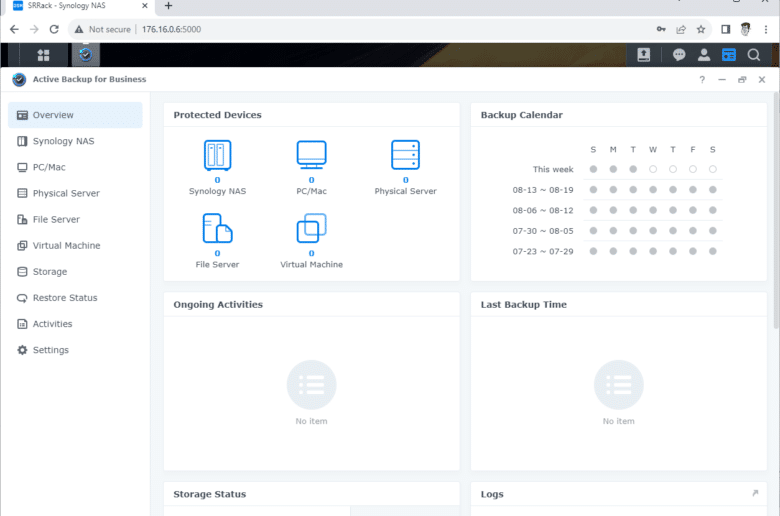Click the address bar URL 176.16.0.6:5000
The image size is (780, 516).
point(172,29)
